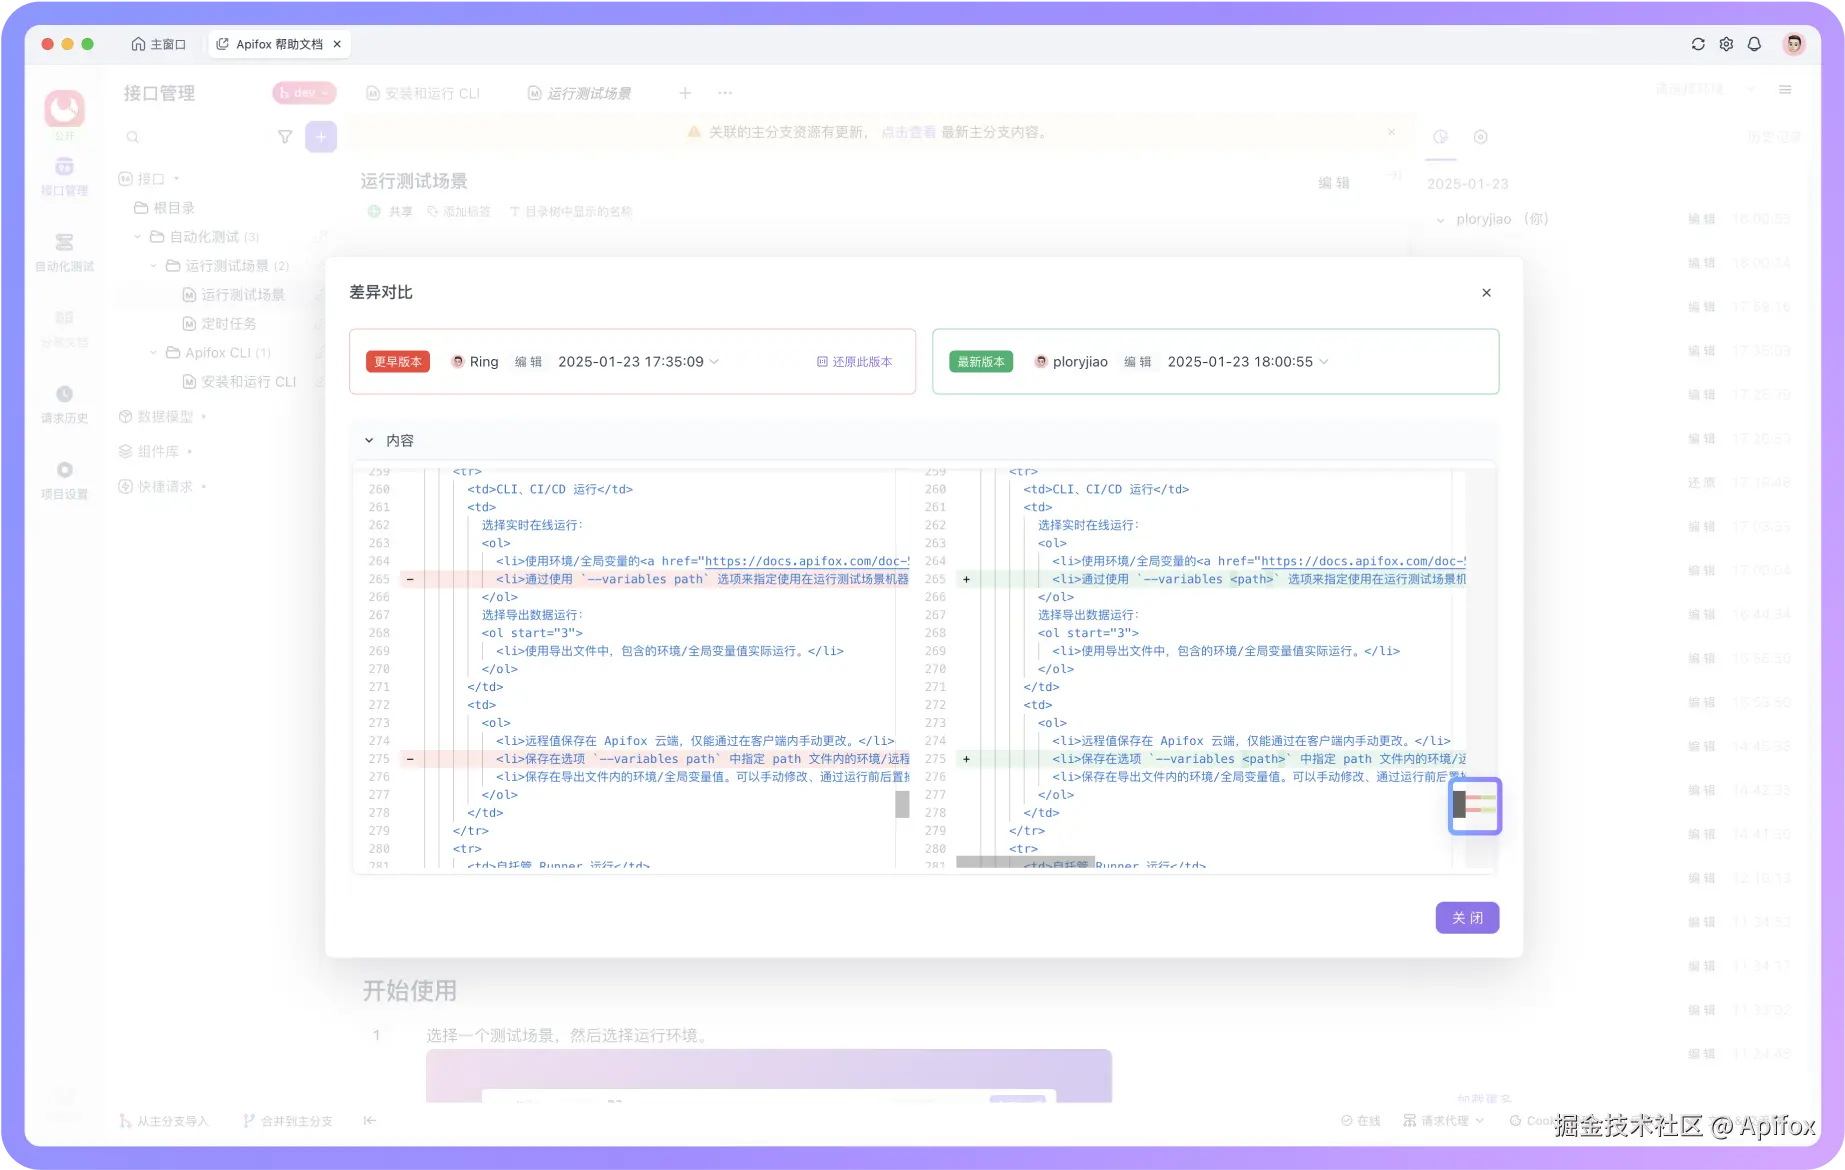The height and width of the screenshot is (1170, 1845).
Task: Click the Apifox project logo in the sidebar
Action: [64, 108]
